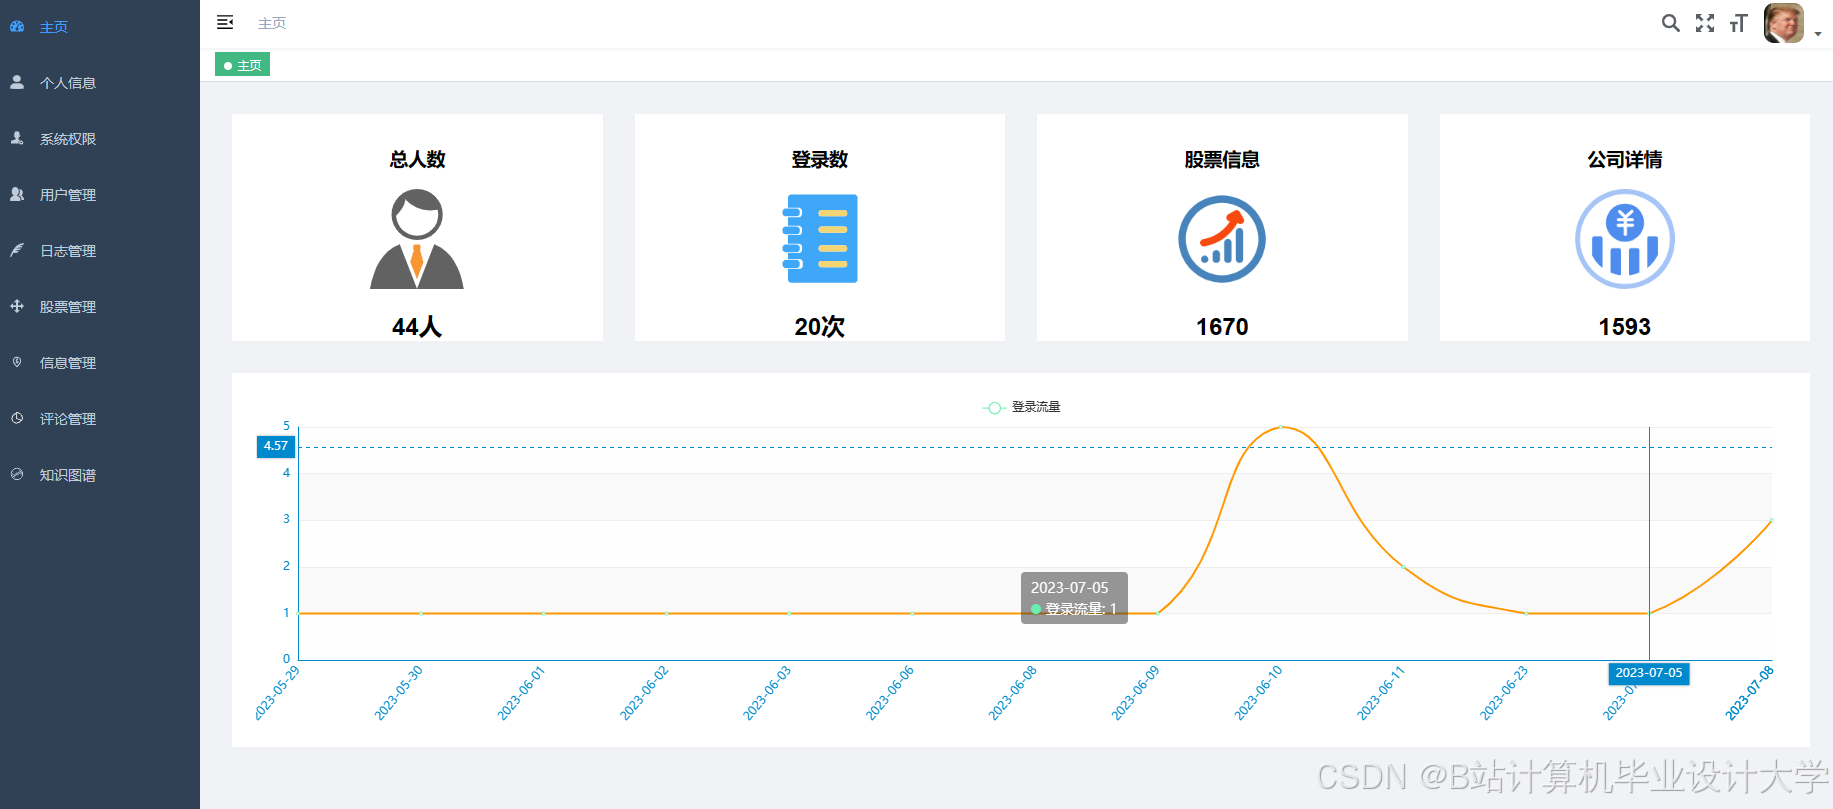Click the blue 2023-07-05 axis pointer label
The image size is (1833, 809).
click(x=1649, y=673)
